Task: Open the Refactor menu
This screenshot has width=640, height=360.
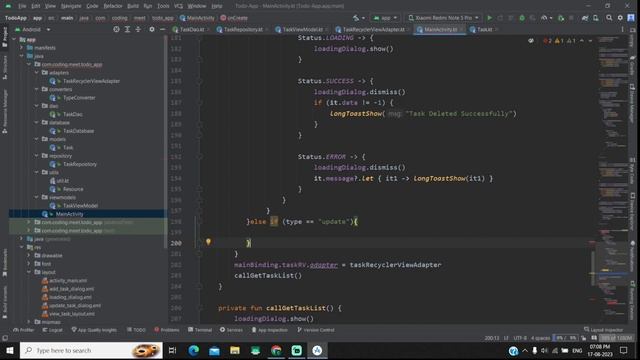Action: (113, 6)
